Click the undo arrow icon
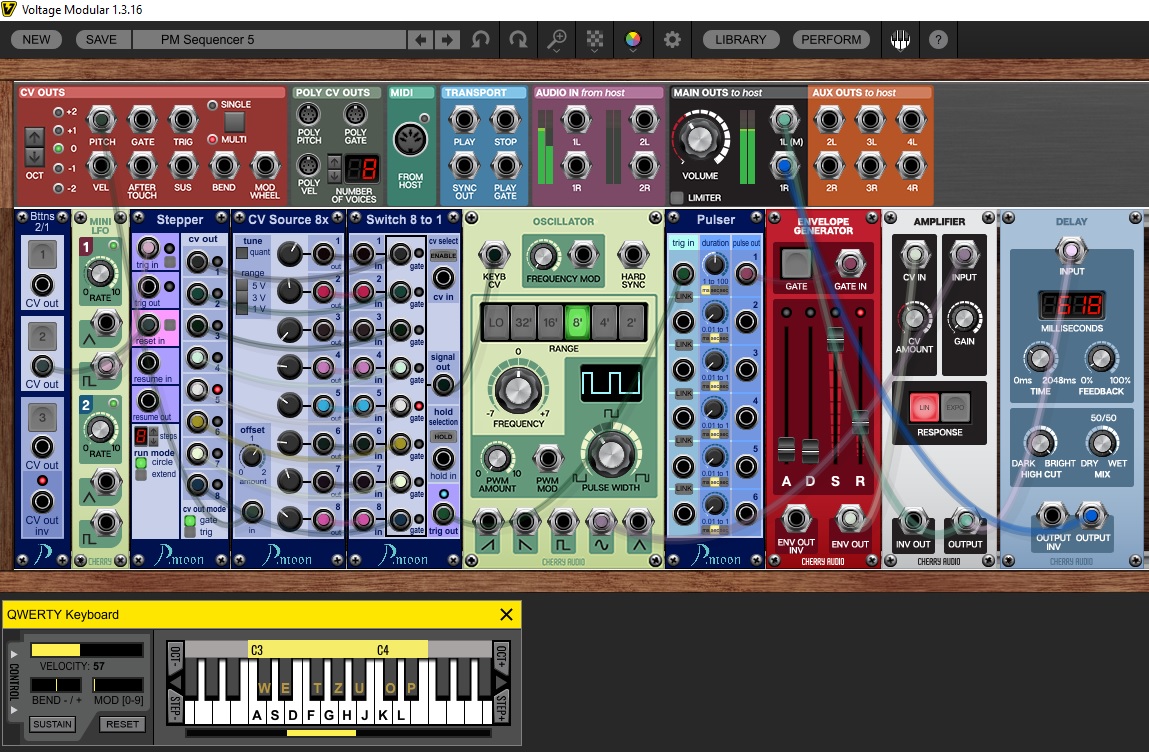This screenshot has height=752, width=1149. click(481, 40)
